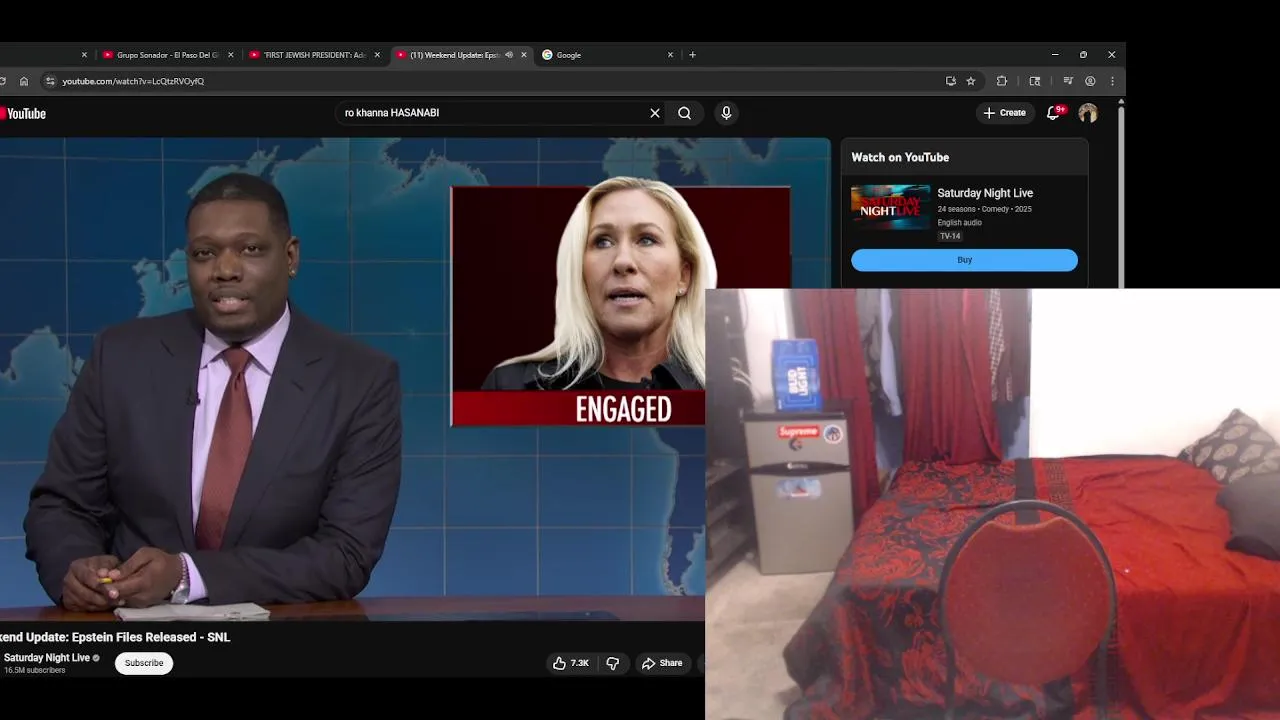Open the Chrome profile icon
This screenshot has width=1280, height=720.
(1090, 81)
